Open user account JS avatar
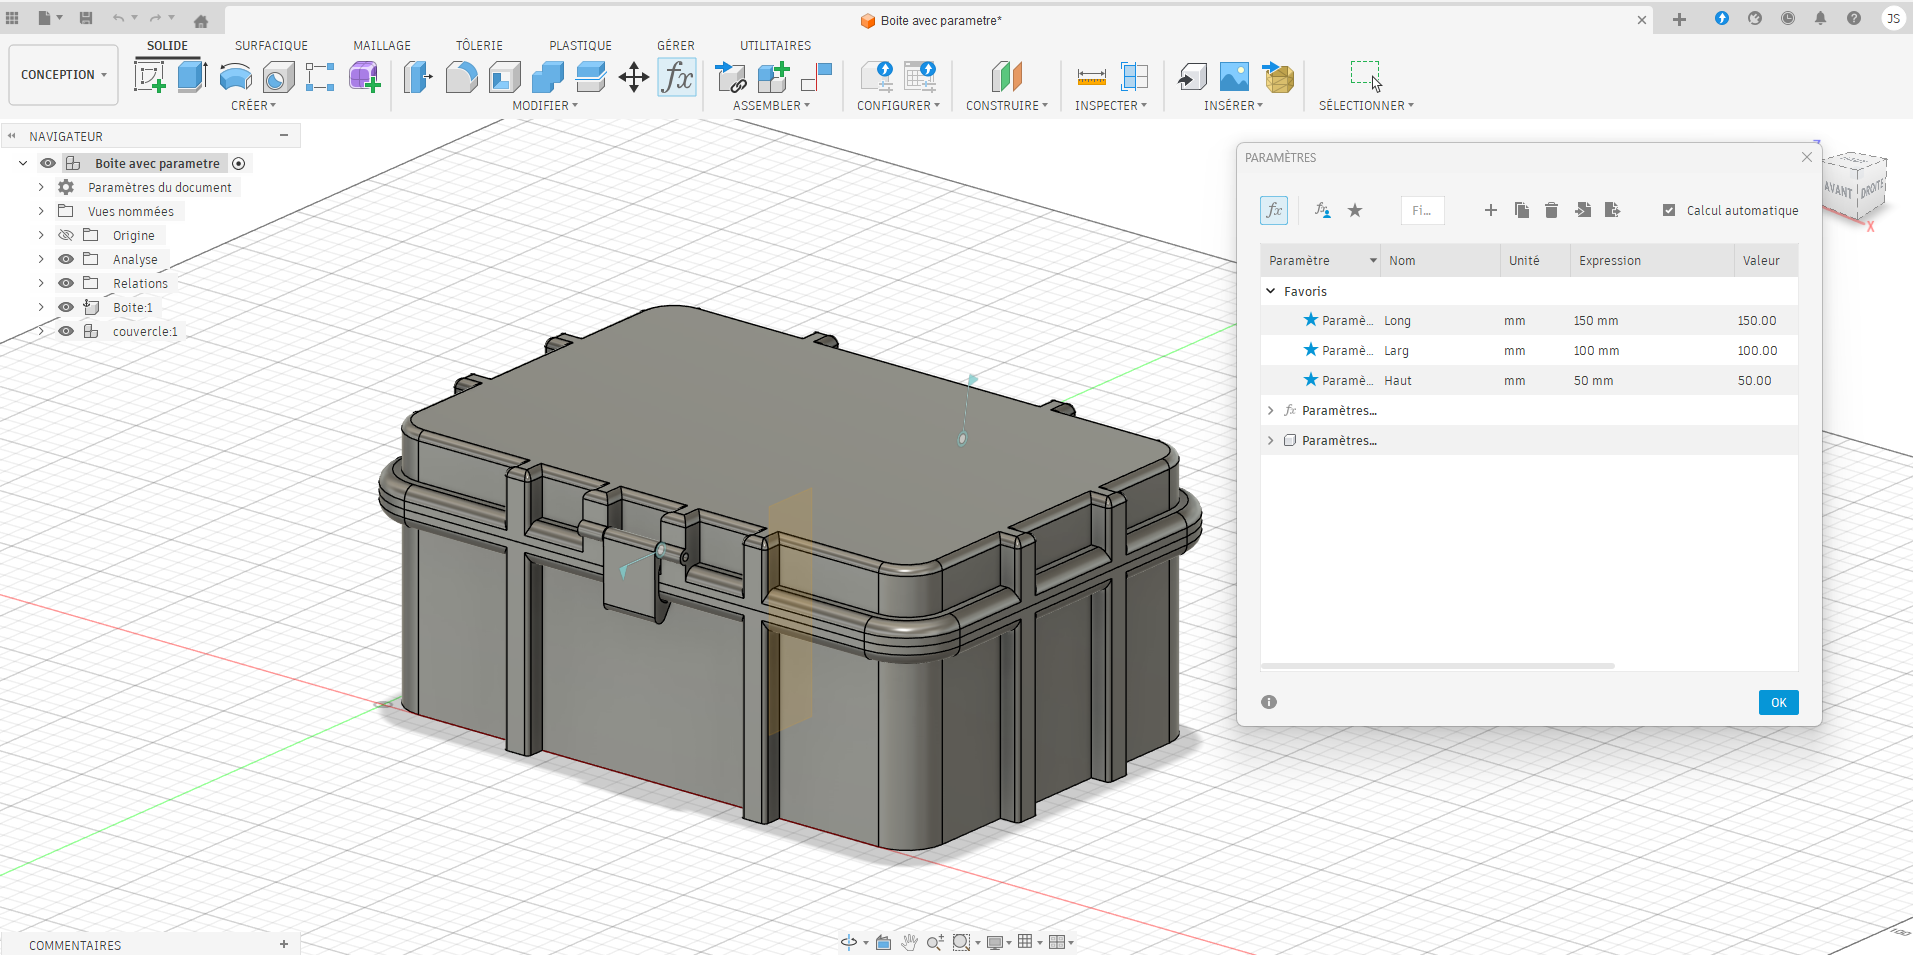The height and width of the screenshot is (955, 1913). pyautogui.click(x=1893, y=18)
